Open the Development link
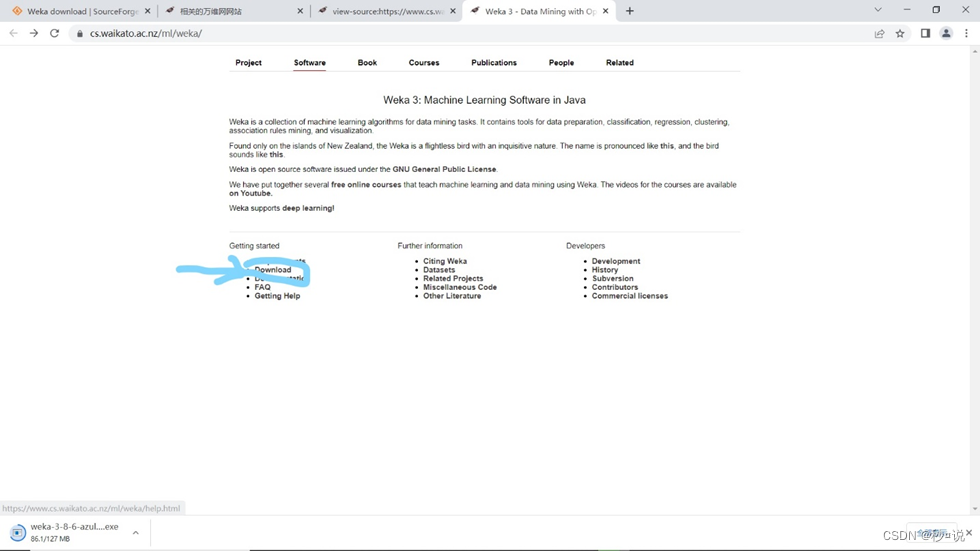Screen dimensions: 980x551 tap(616, 261)
